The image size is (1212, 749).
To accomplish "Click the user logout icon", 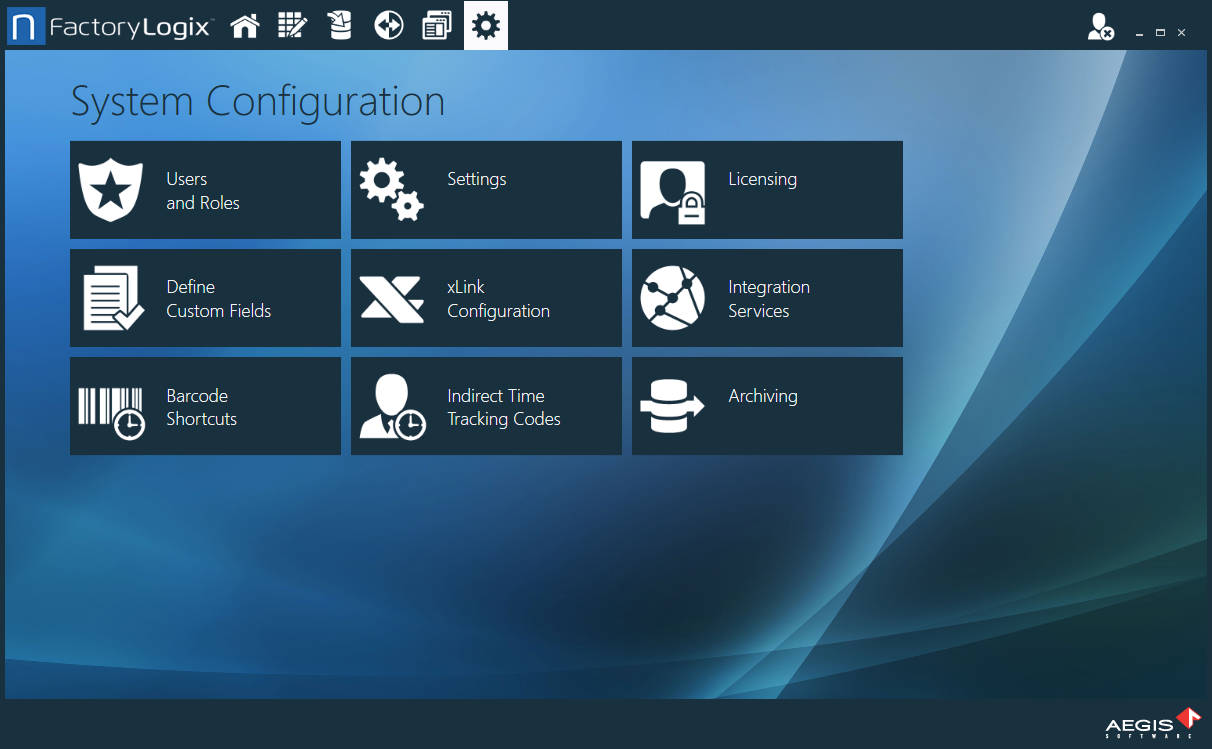I will tap(1100, 26).
